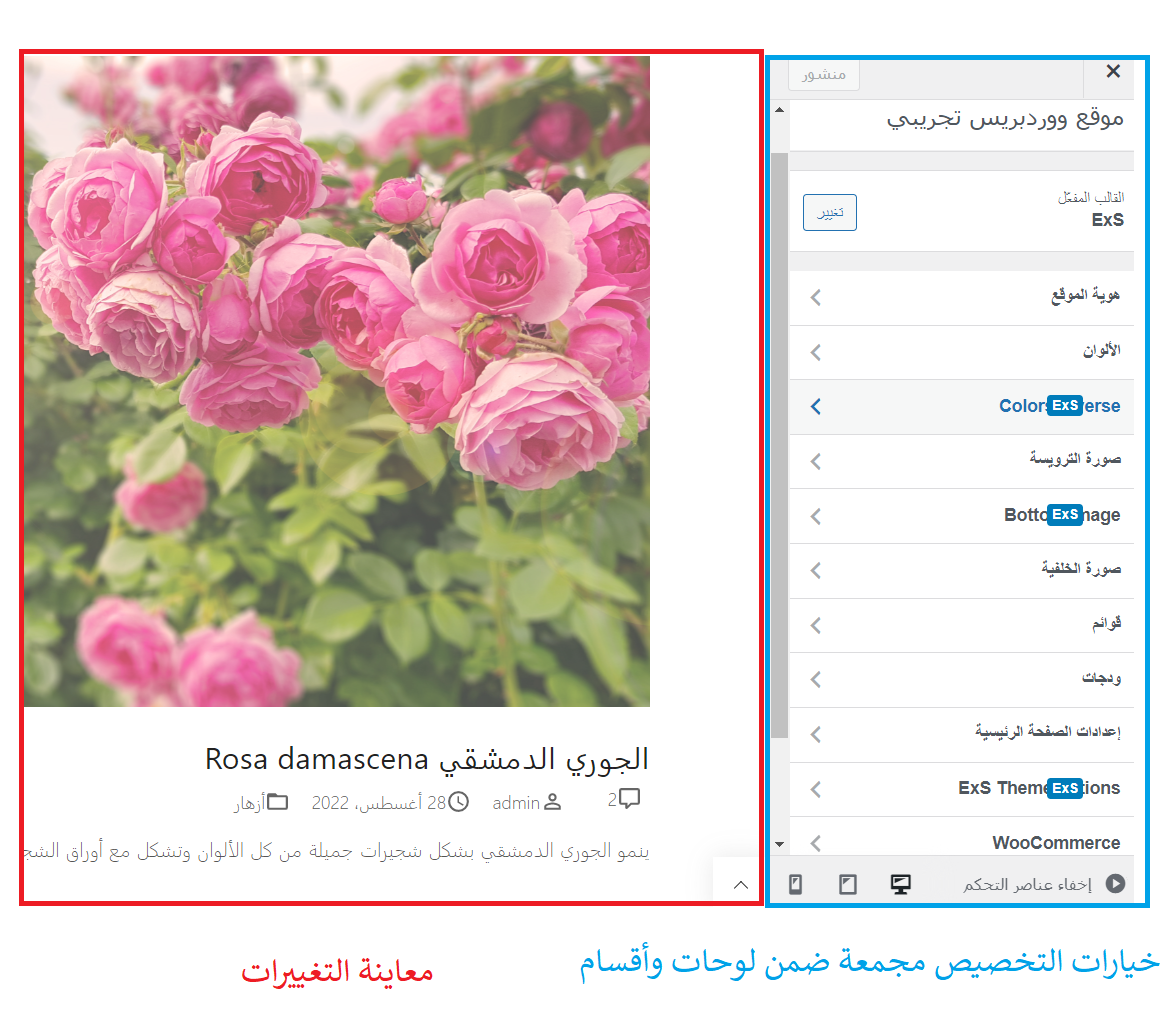The width and height of the screenshot is (1166, 1032).
Task: Switch preview to desktop monitor icon
Action: click(x=901, y=884)
